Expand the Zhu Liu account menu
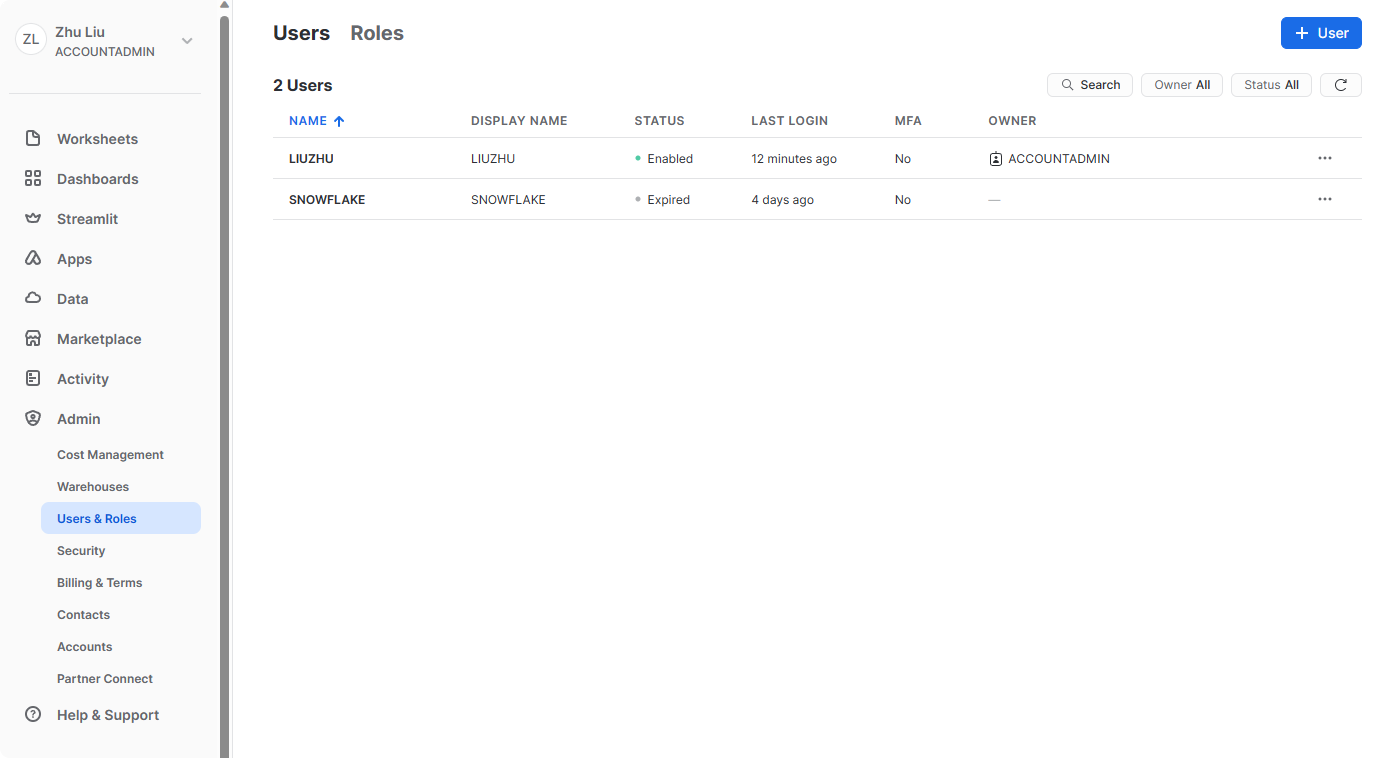Image resolution: width=1397 pixels, height=758 pixels. pos(186,41)
